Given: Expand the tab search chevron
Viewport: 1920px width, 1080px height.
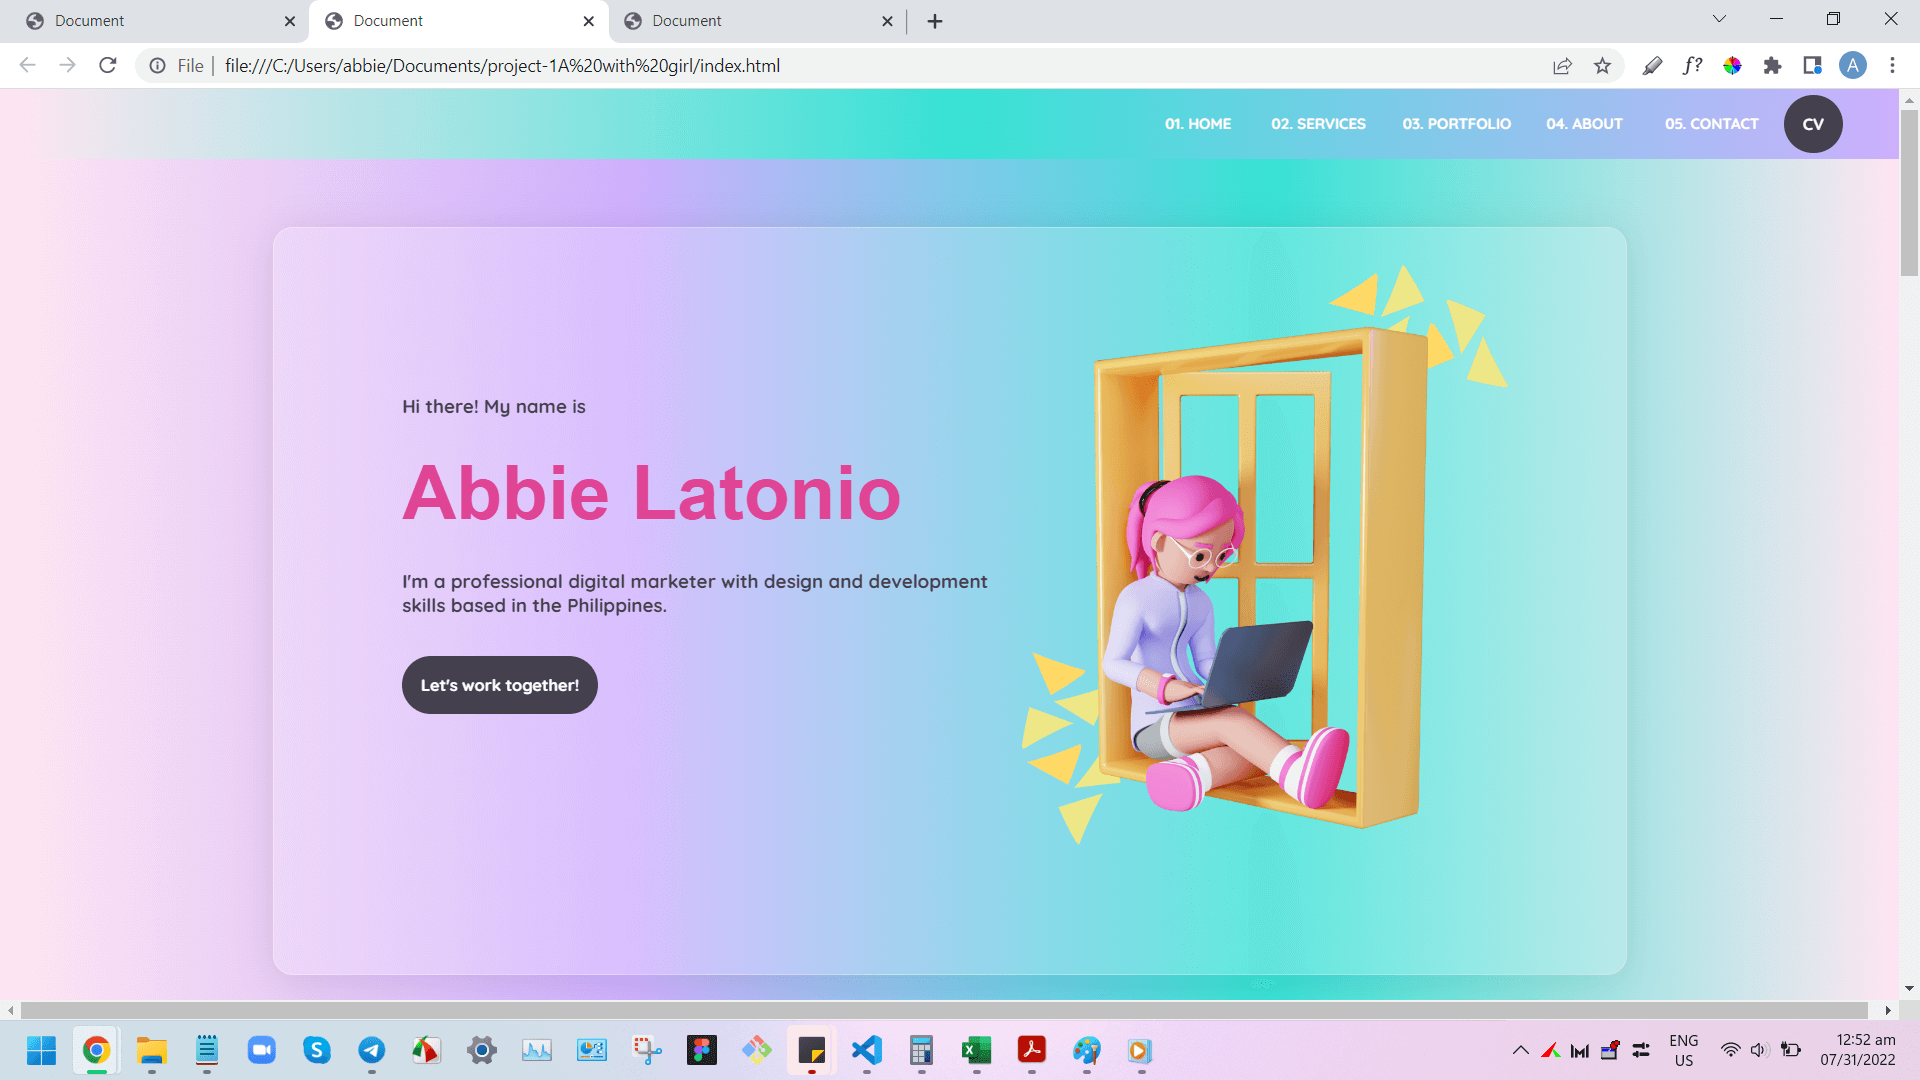Looking at the screenshot, I should point(1719,19).
